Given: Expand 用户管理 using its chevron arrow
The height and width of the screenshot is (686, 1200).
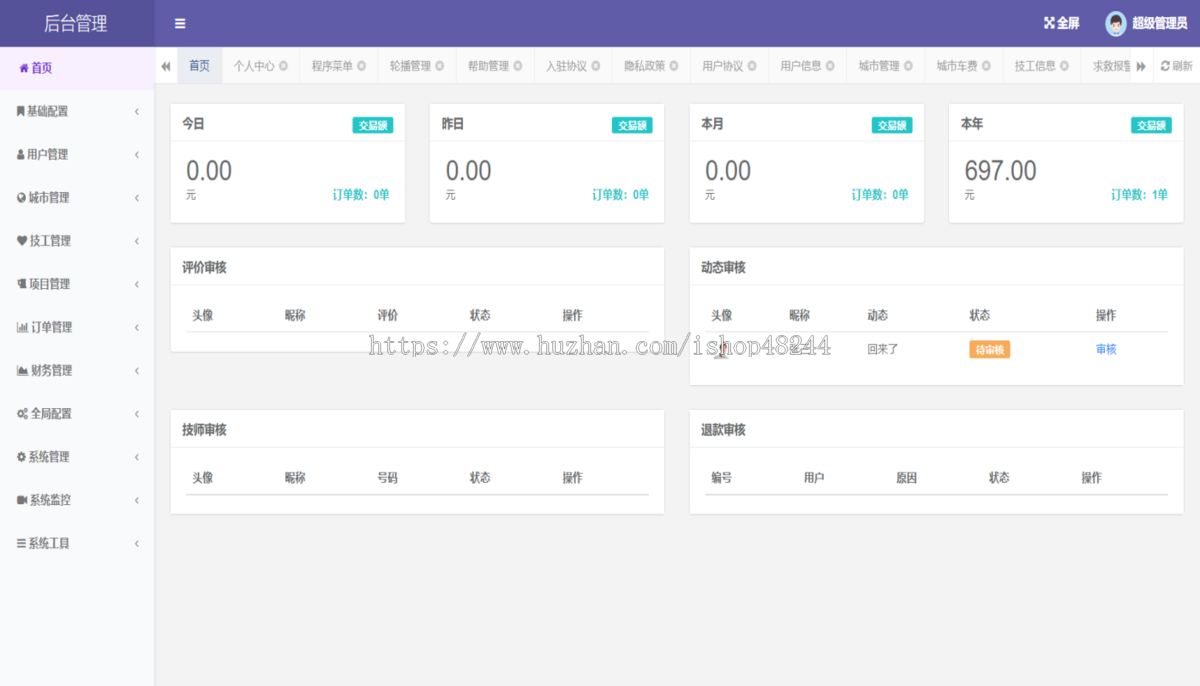Looking at the screenshot, I should click(x=136, y=154).
